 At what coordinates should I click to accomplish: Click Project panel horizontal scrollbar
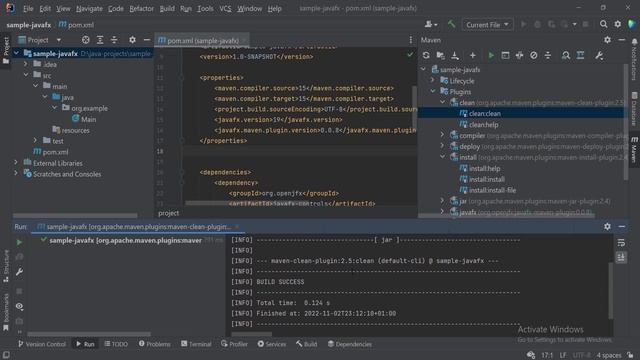[75, 216]
